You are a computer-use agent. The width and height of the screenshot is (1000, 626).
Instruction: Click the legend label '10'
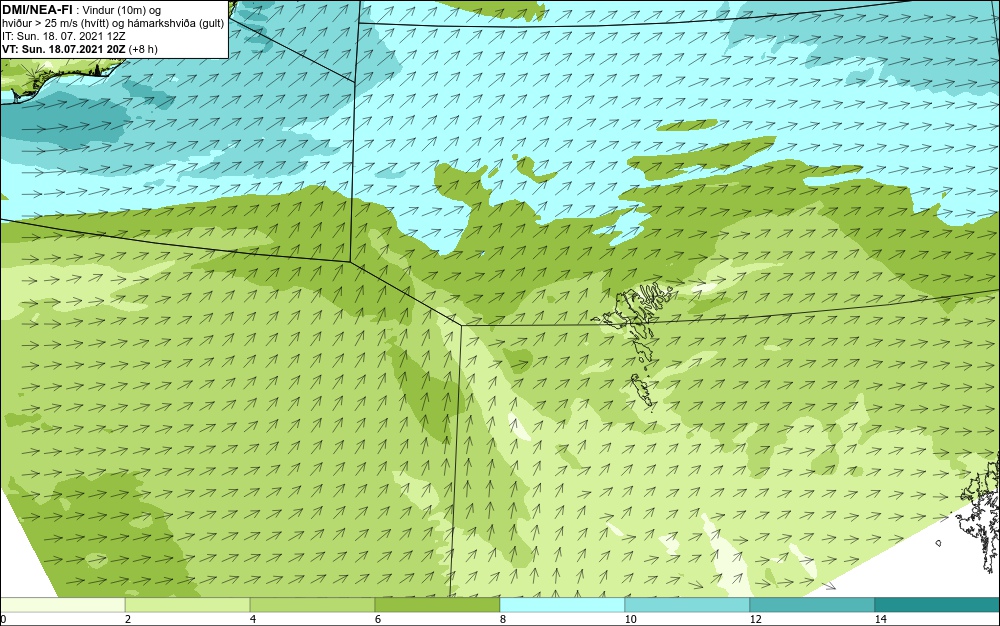coord(631,619)
